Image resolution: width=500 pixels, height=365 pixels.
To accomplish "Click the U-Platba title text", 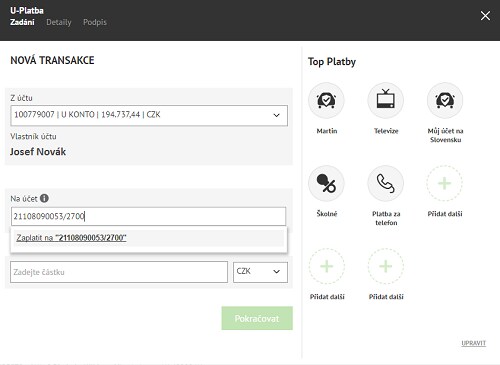I will pyautogui.click(x=27, y=11).
